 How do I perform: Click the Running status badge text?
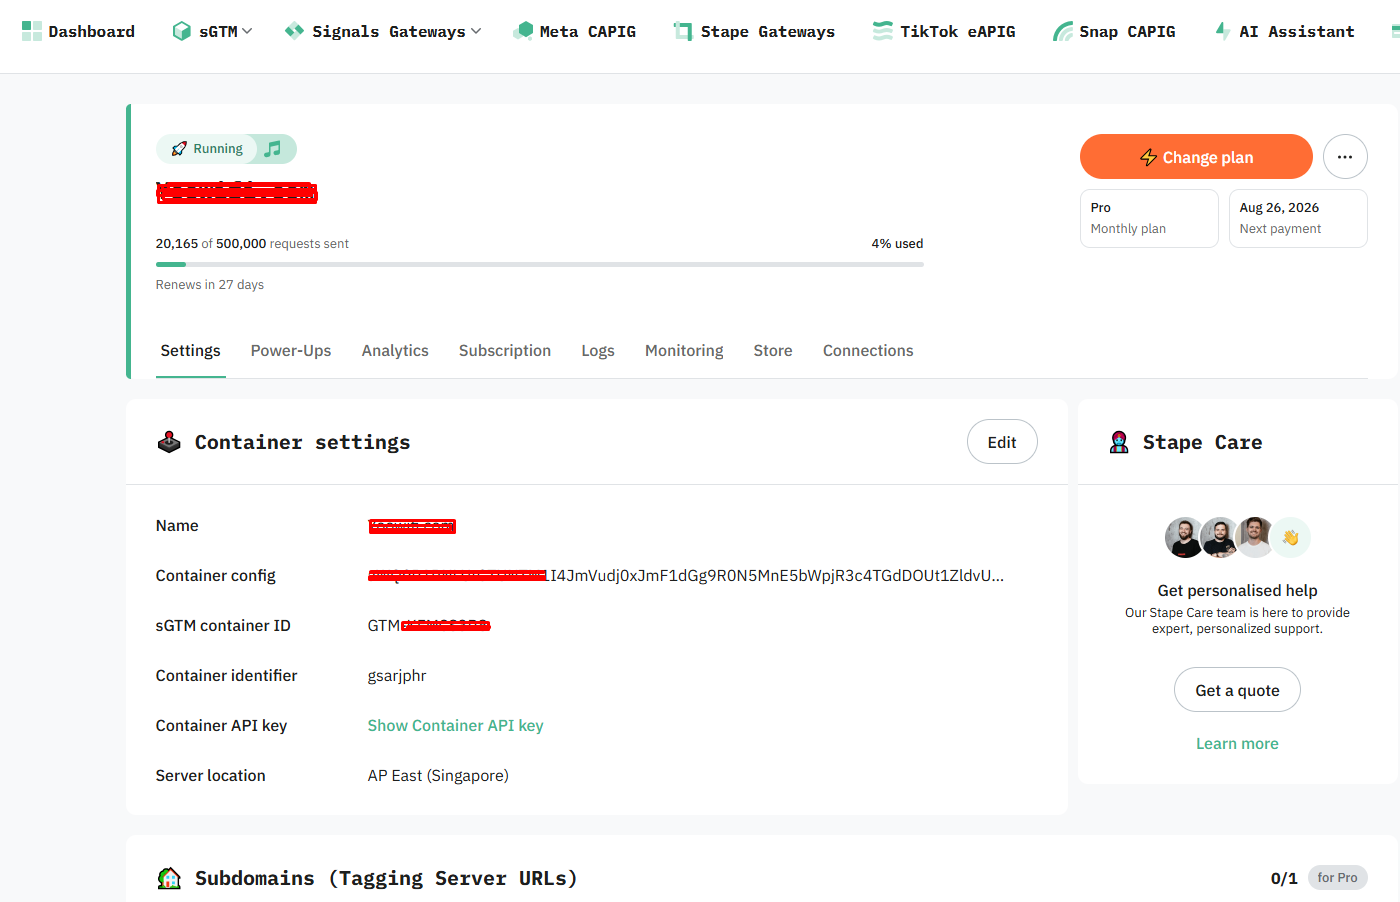tap(218, 149)
